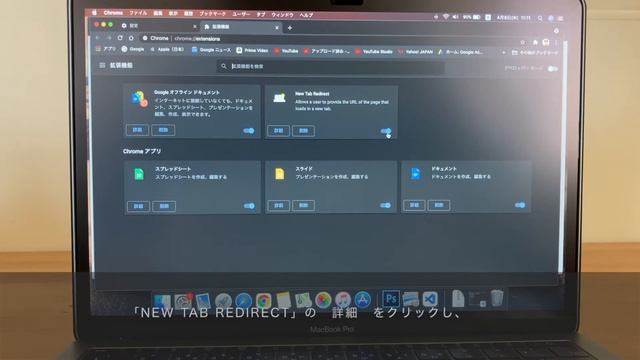The width and height of the screenshot is (640, 360).
Task: Click the blue Documents app icon
Action: tap(416, 173)
